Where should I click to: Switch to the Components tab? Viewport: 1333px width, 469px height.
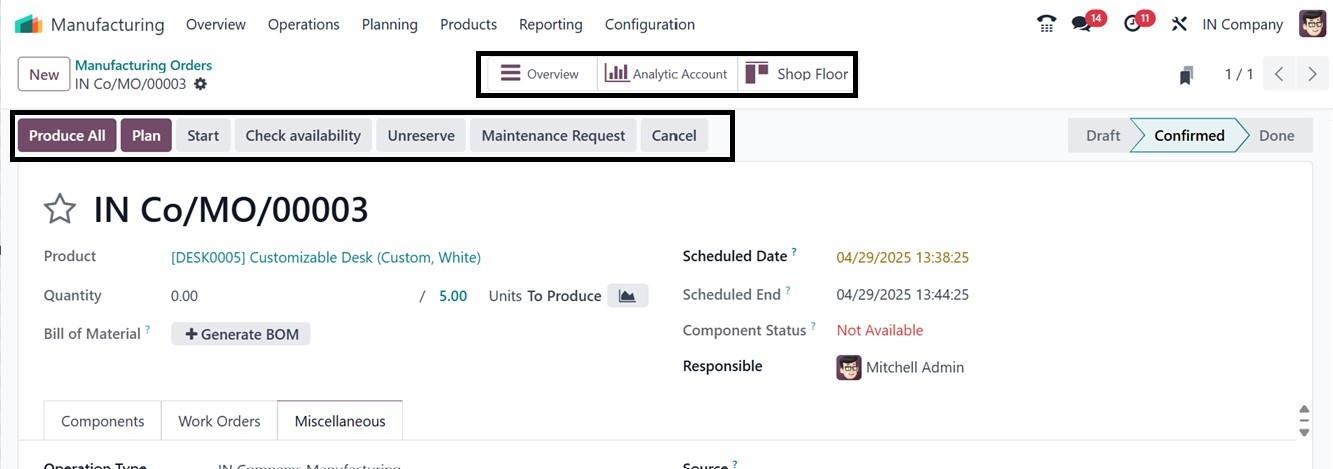[x=102, y=421]
